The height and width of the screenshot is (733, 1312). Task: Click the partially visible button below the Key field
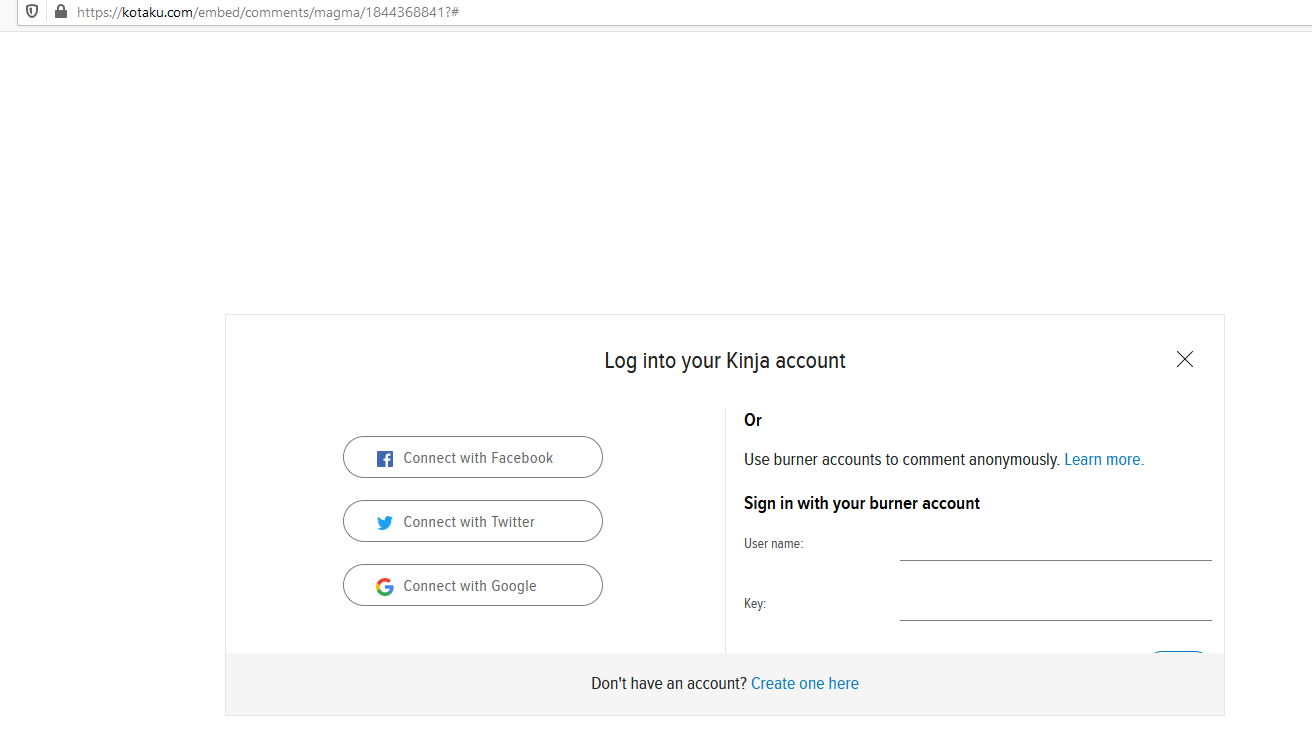pyautogui.click(x=1178, y=652)
